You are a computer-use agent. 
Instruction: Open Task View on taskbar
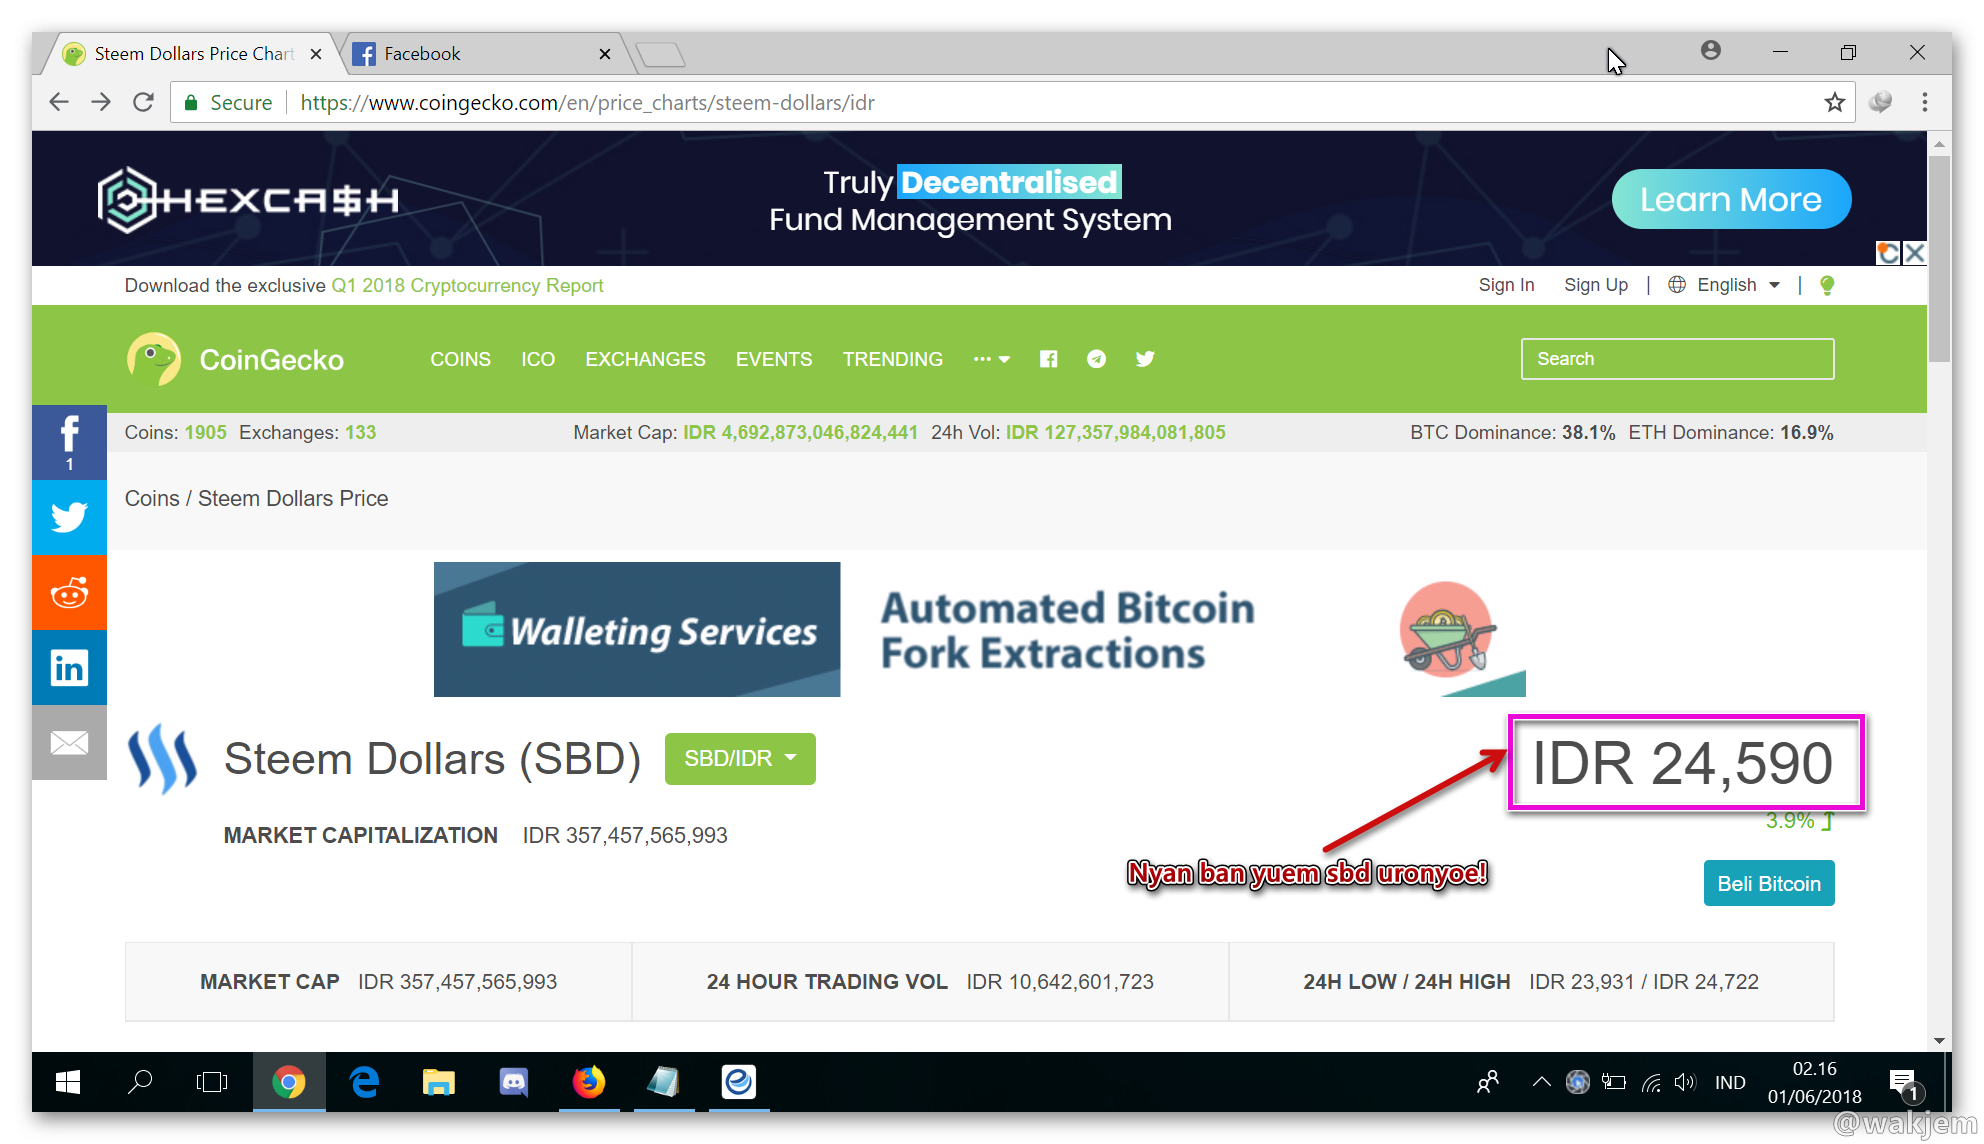(x=212, y=1082)
